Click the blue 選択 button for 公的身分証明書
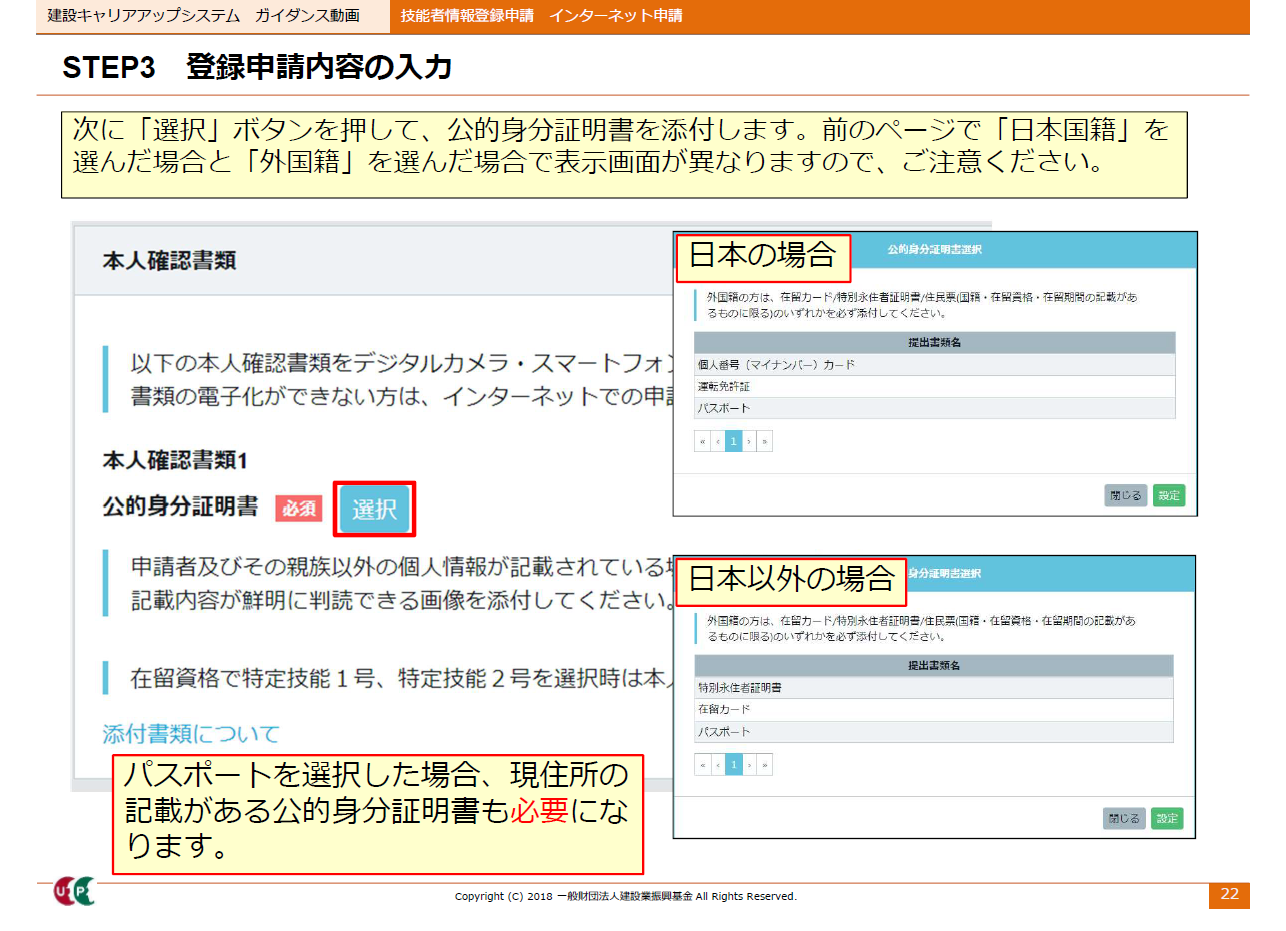This screenshot has width=1286, height=931. click(375, 509)
